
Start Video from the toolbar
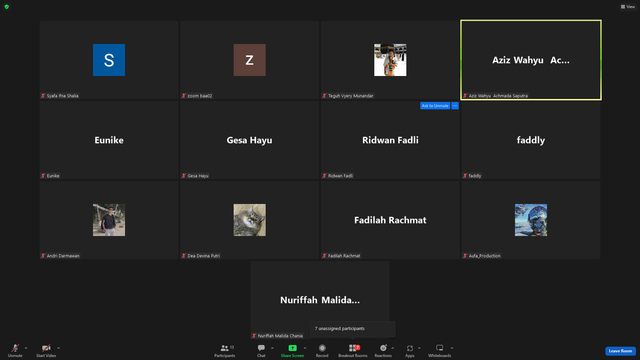[x=46, y=350]
